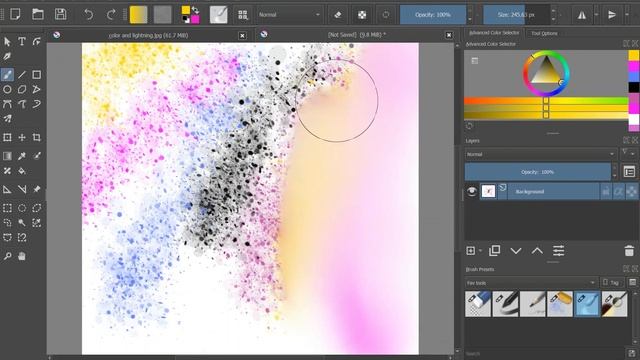Open the brush presets view menu
Screen dimensions: 640x360
point(633,282)
